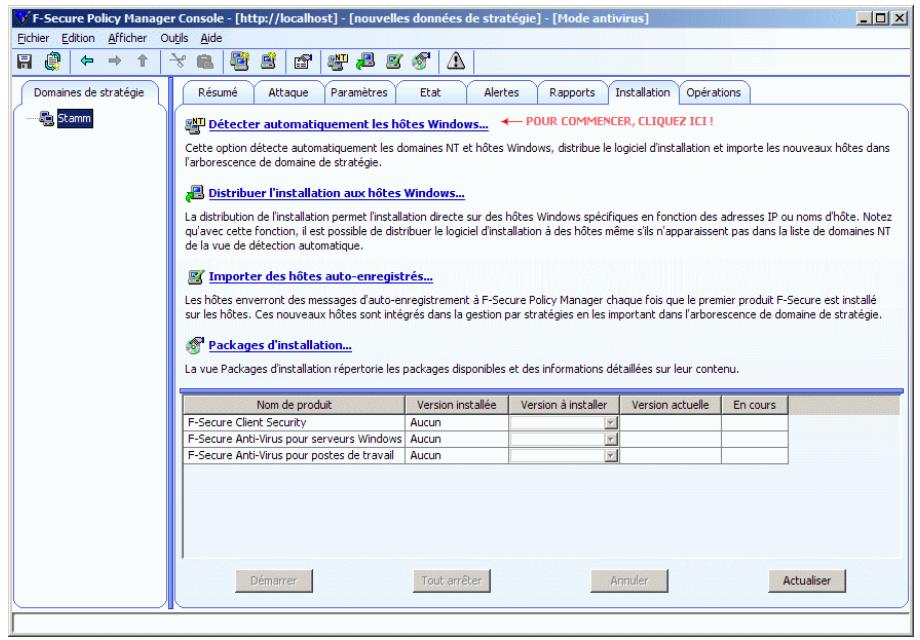The width and height of the screenshot is (920, 640).
Task: Click the scissors Cut toolbar icon
Action: 177,60
